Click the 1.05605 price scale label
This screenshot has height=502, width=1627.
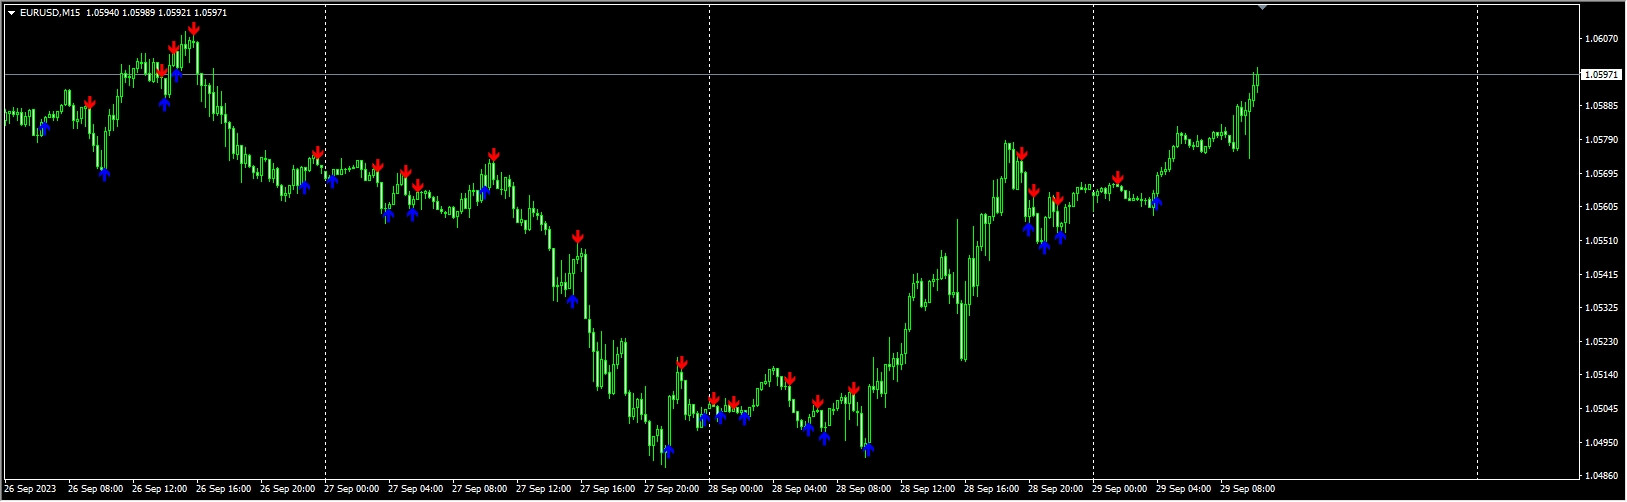tap(1601, 207)
